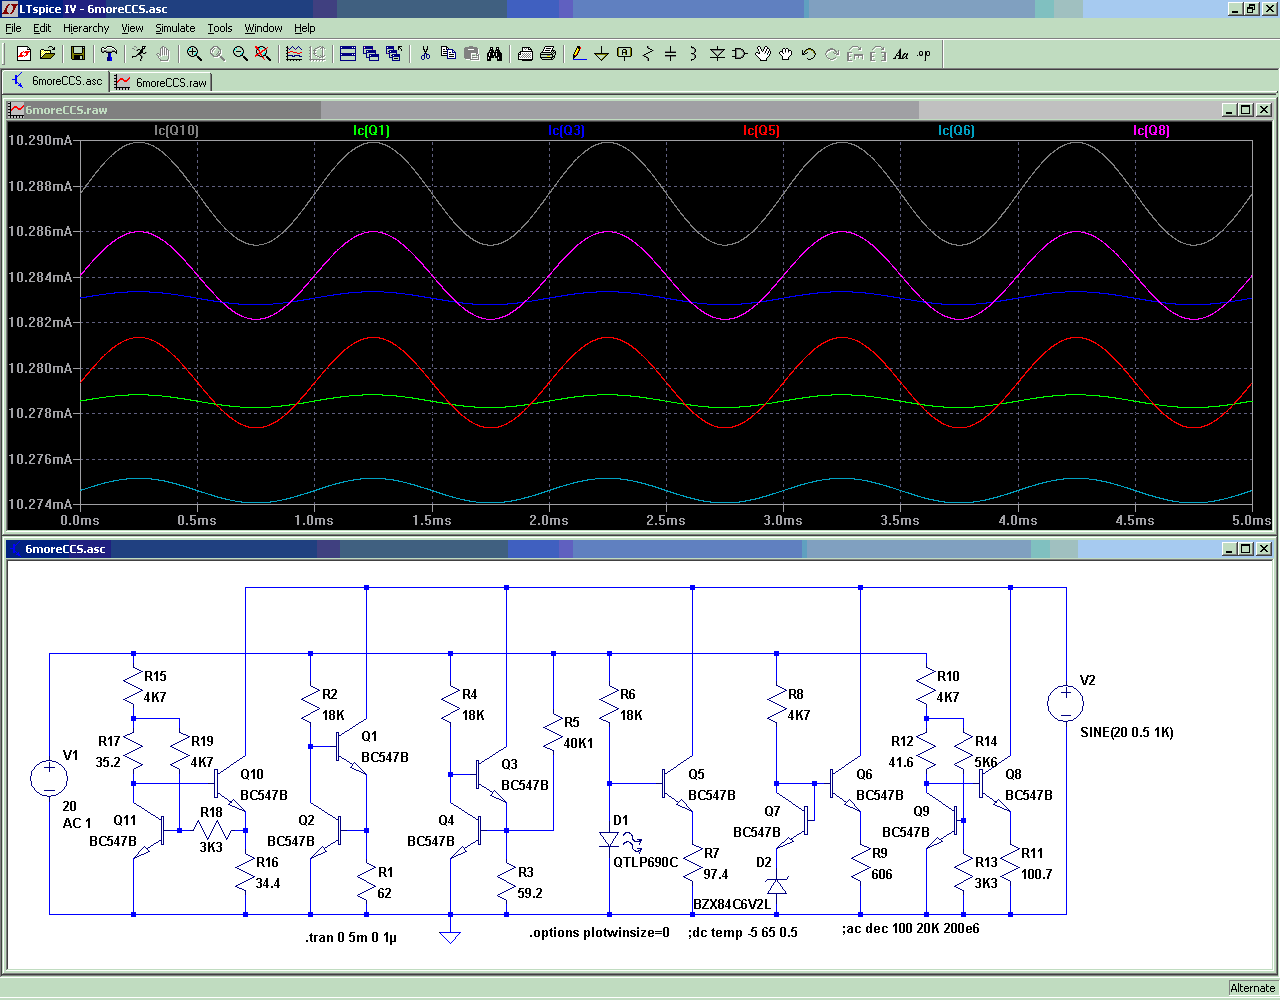The height and width of the screenshot is (1000, 1280).
Task: Place a Resistor from the toolbar
Action: point(648,54)
